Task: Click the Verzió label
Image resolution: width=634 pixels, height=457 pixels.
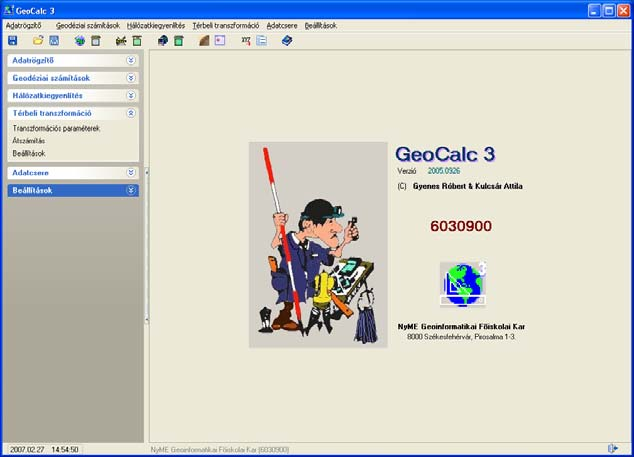Action: pyautogui.click(x=406, y=171)
